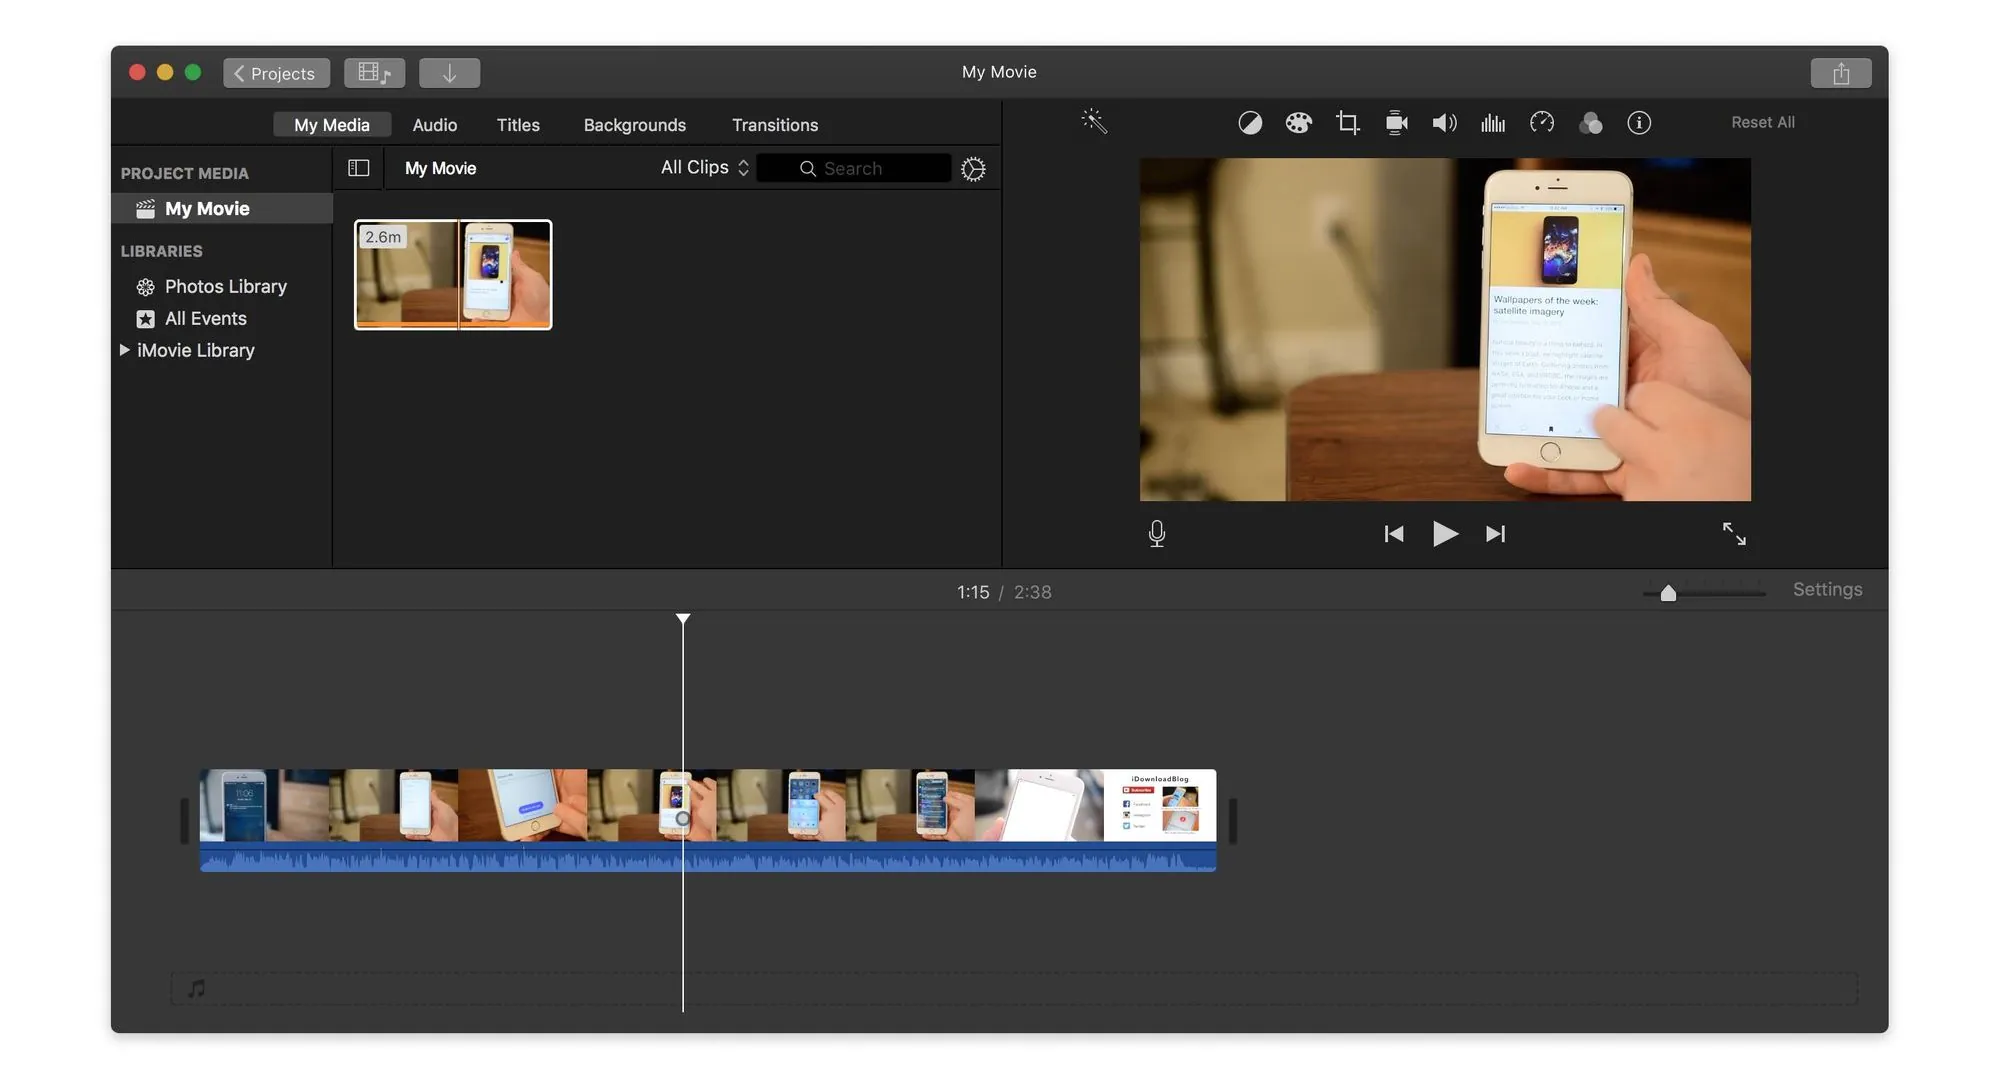The width and height of the screenshot is (2000, 1079).
Task: Apply the Enhance magic wand
Action: 1094,122
